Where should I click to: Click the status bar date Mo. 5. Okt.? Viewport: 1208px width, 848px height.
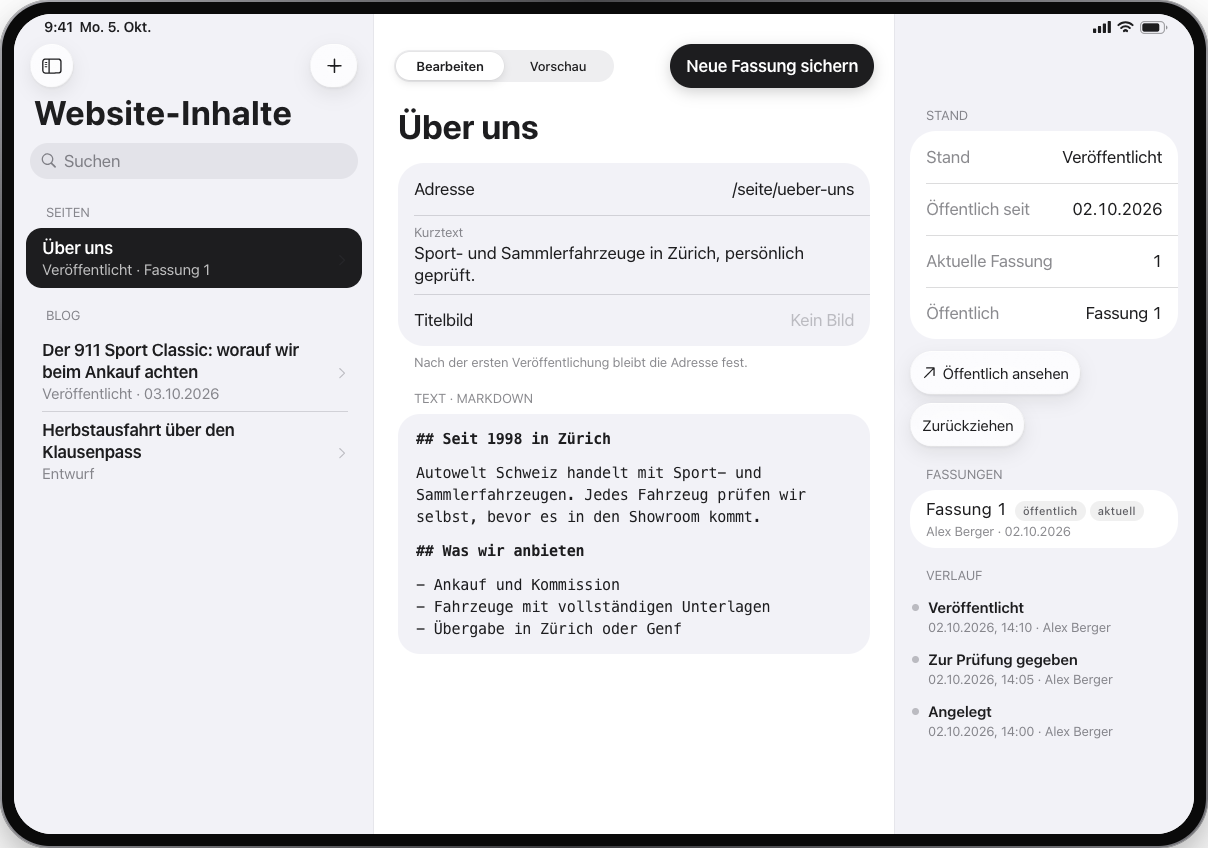coord(116,27)
